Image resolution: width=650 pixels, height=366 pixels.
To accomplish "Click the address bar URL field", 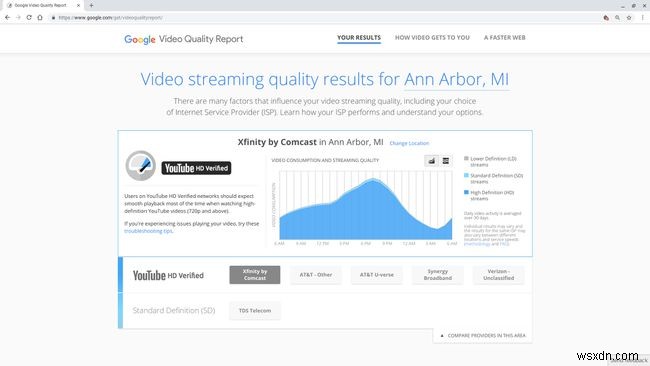I will (x=323, y=17).
